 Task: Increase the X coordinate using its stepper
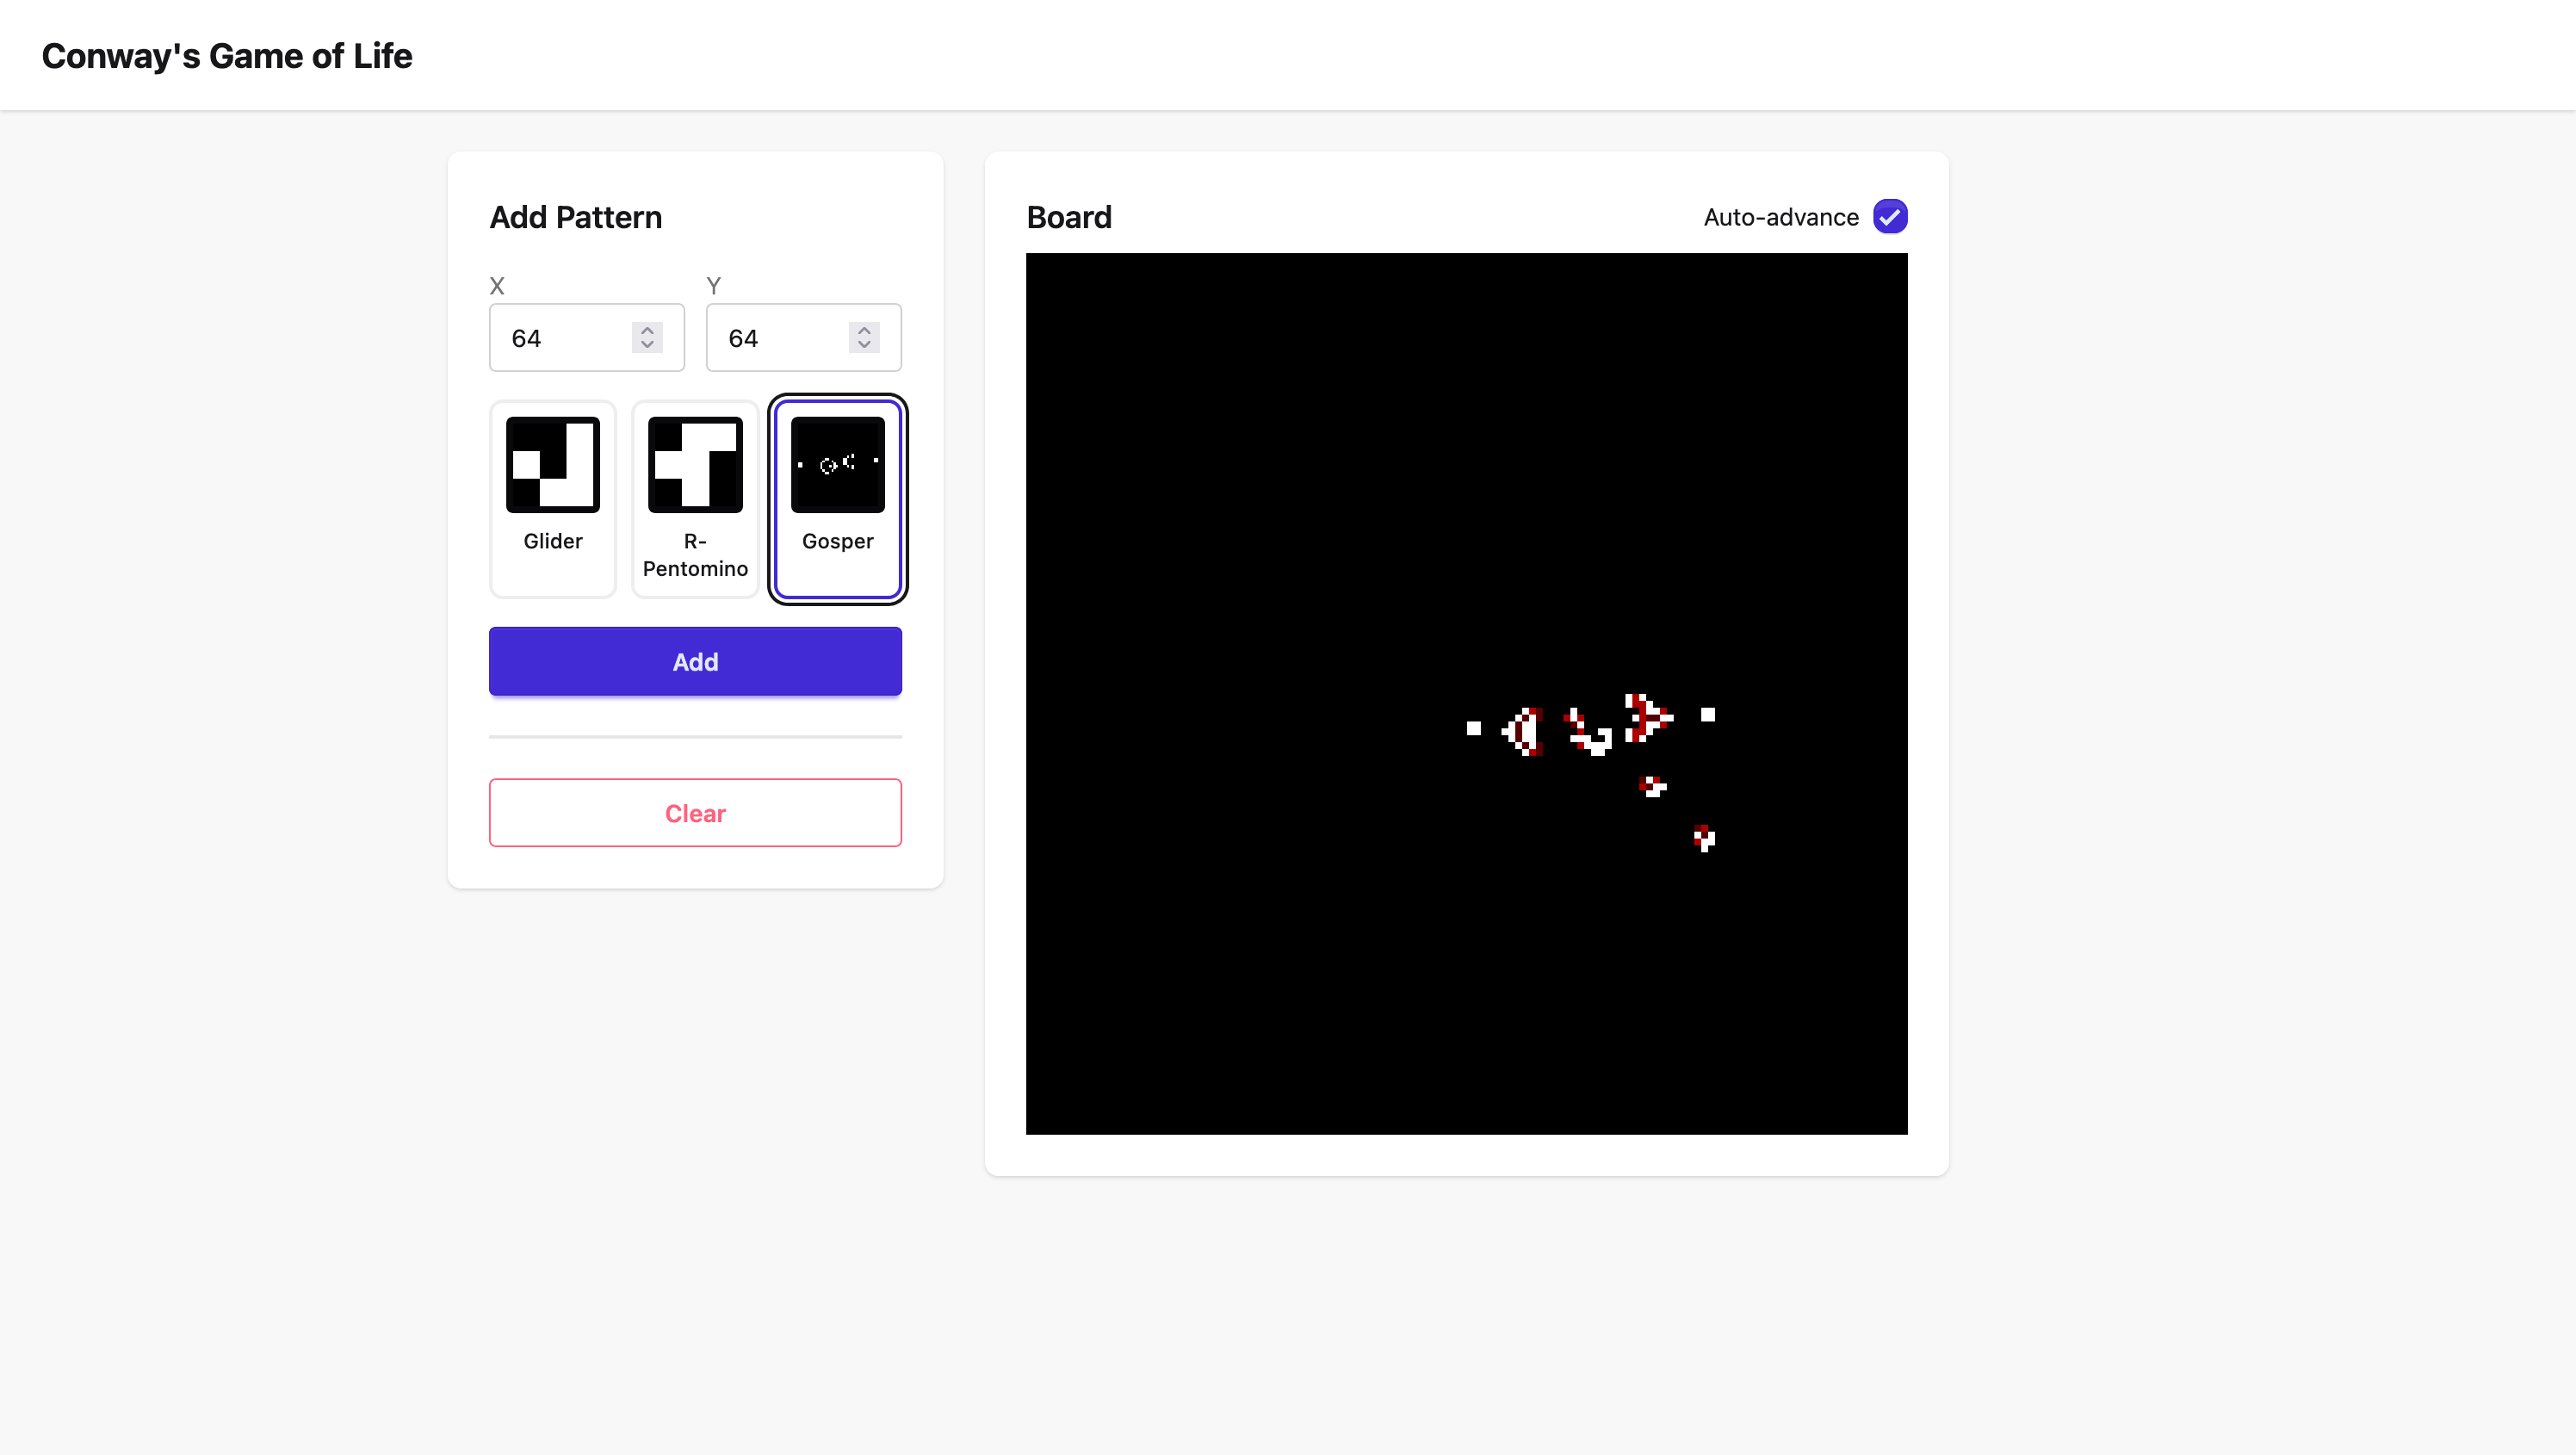(646, 330)
